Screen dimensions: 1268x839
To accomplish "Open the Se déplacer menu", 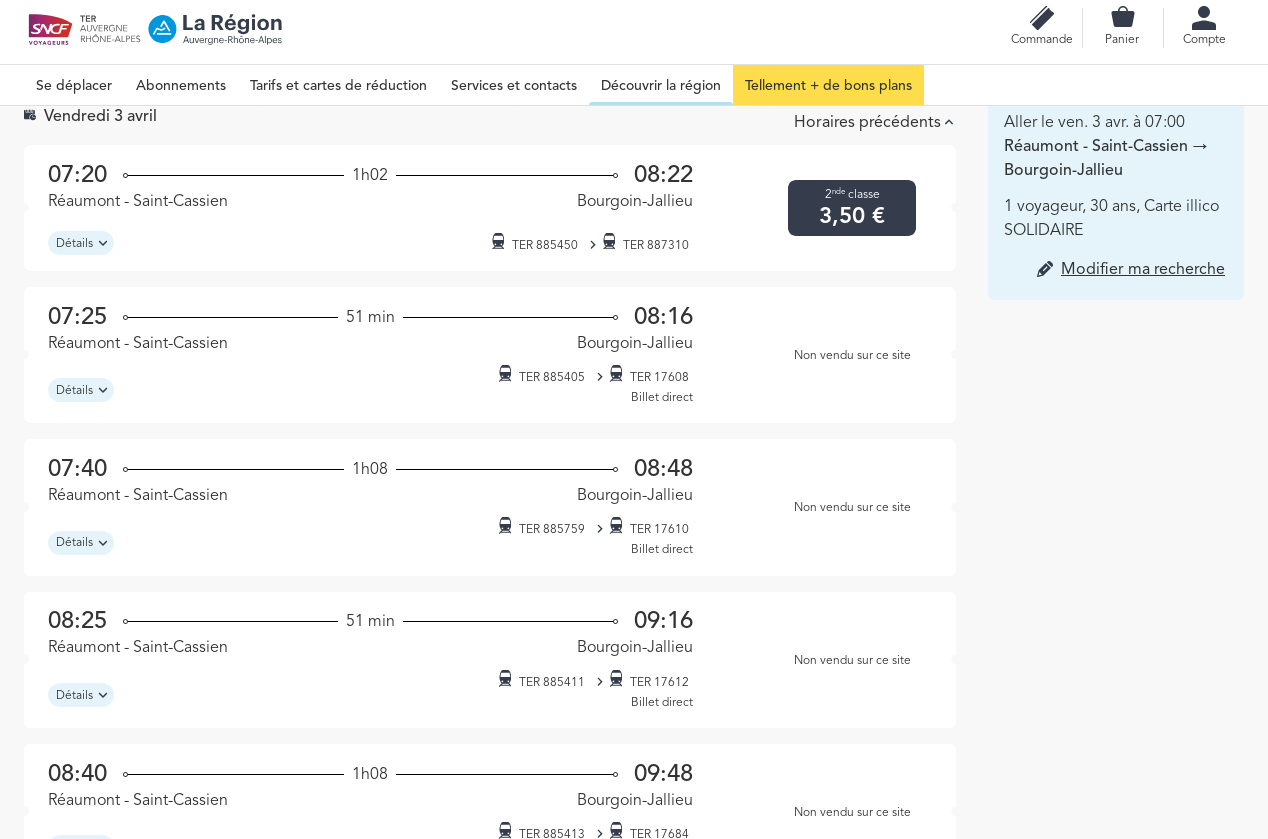I will tap(74, 85).
